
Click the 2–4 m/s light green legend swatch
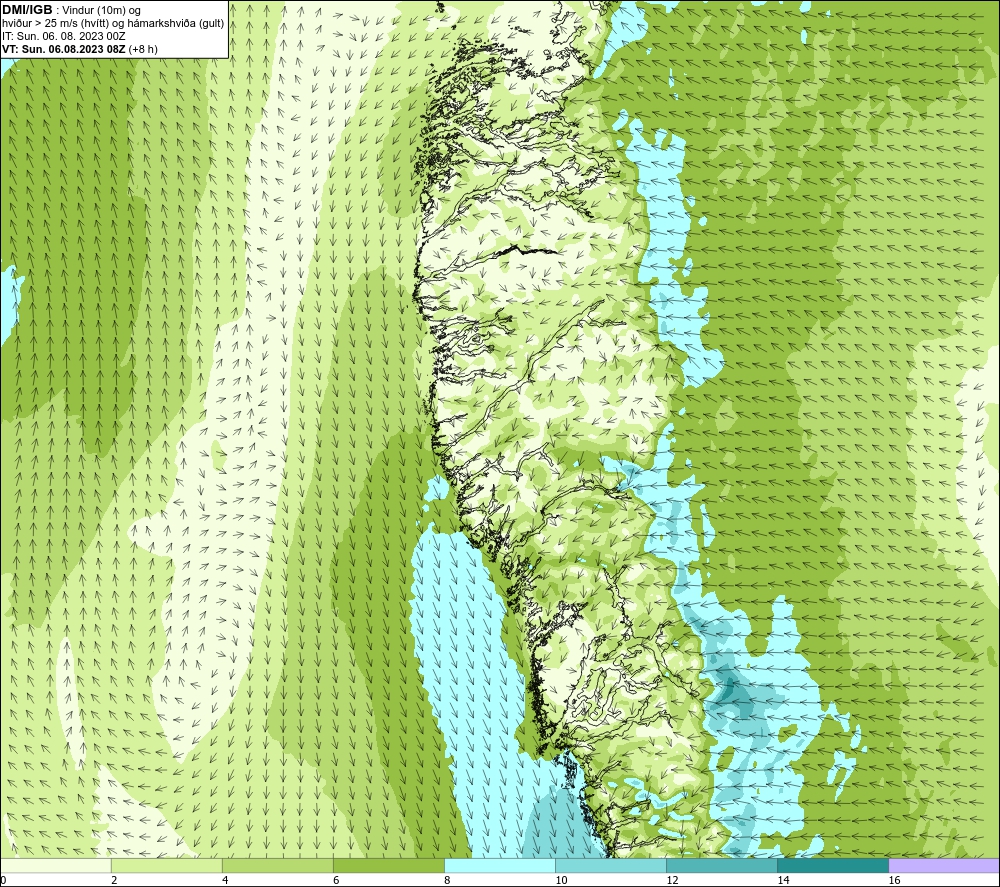pos(166,866)
